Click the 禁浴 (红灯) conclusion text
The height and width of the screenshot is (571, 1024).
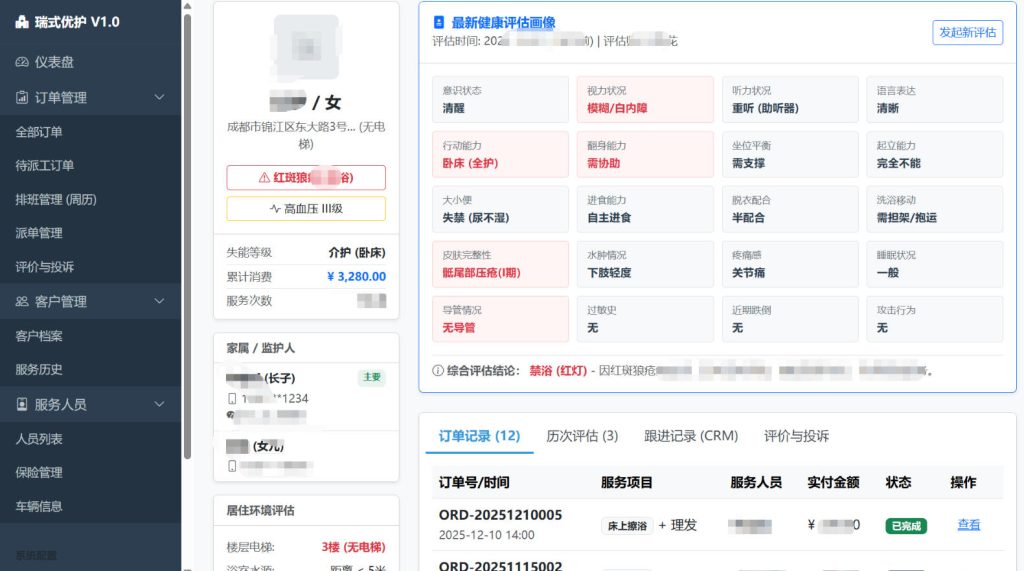pyautogui.click(x=558, y=370)
